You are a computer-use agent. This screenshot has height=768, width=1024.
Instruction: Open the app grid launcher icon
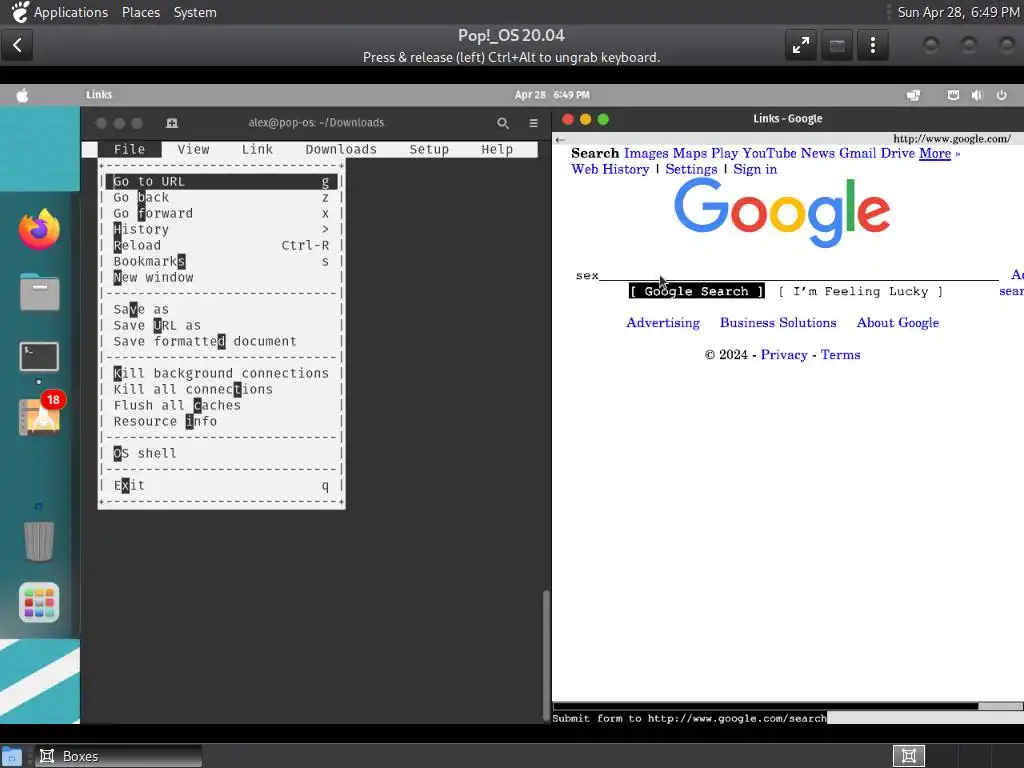(39, 602)
